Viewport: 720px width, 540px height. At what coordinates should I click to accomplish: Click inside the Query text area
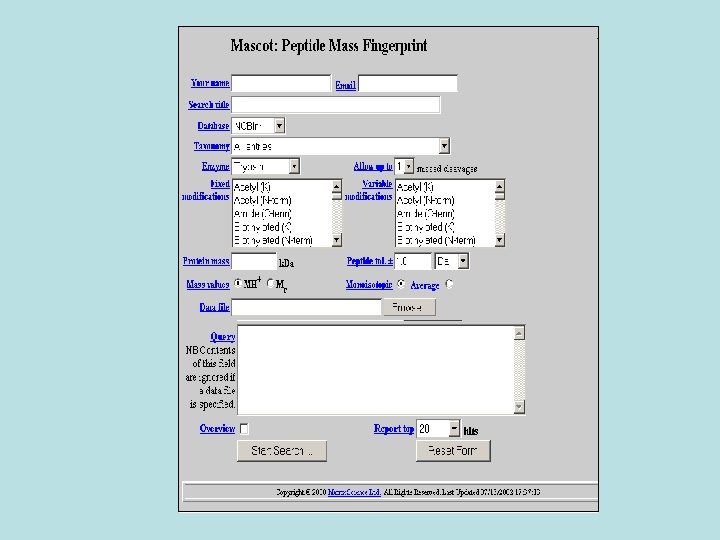[376, 370]
